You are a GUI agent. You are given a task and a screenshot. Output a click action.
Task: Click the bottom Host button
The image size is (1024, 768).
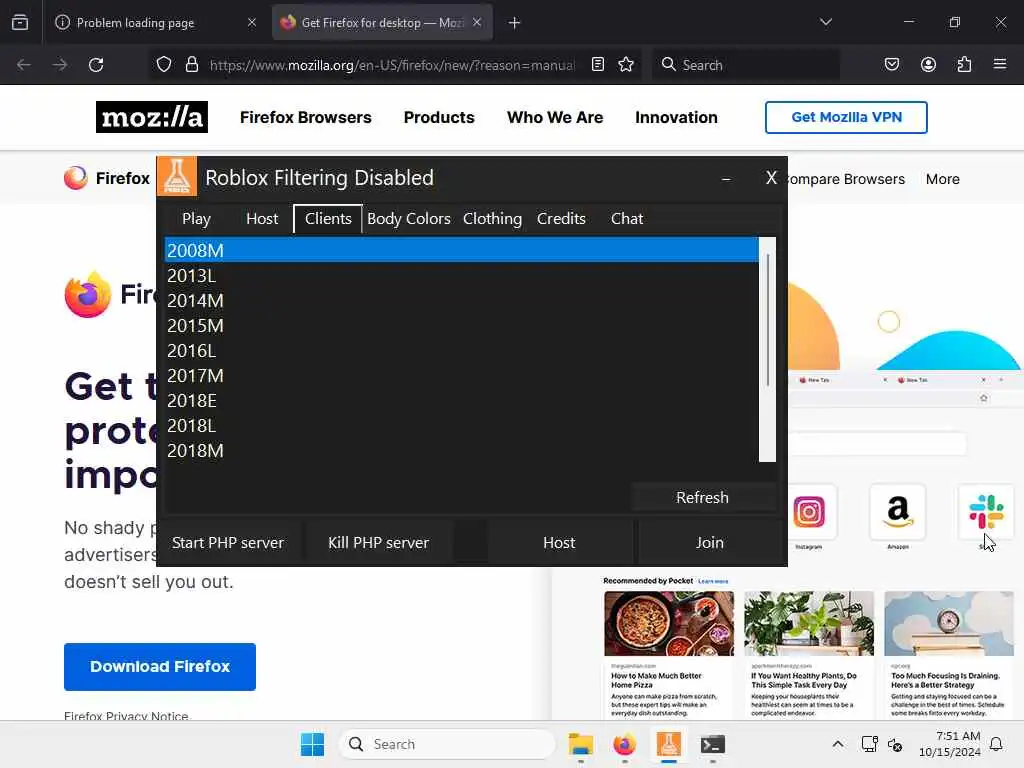point(559,543)
